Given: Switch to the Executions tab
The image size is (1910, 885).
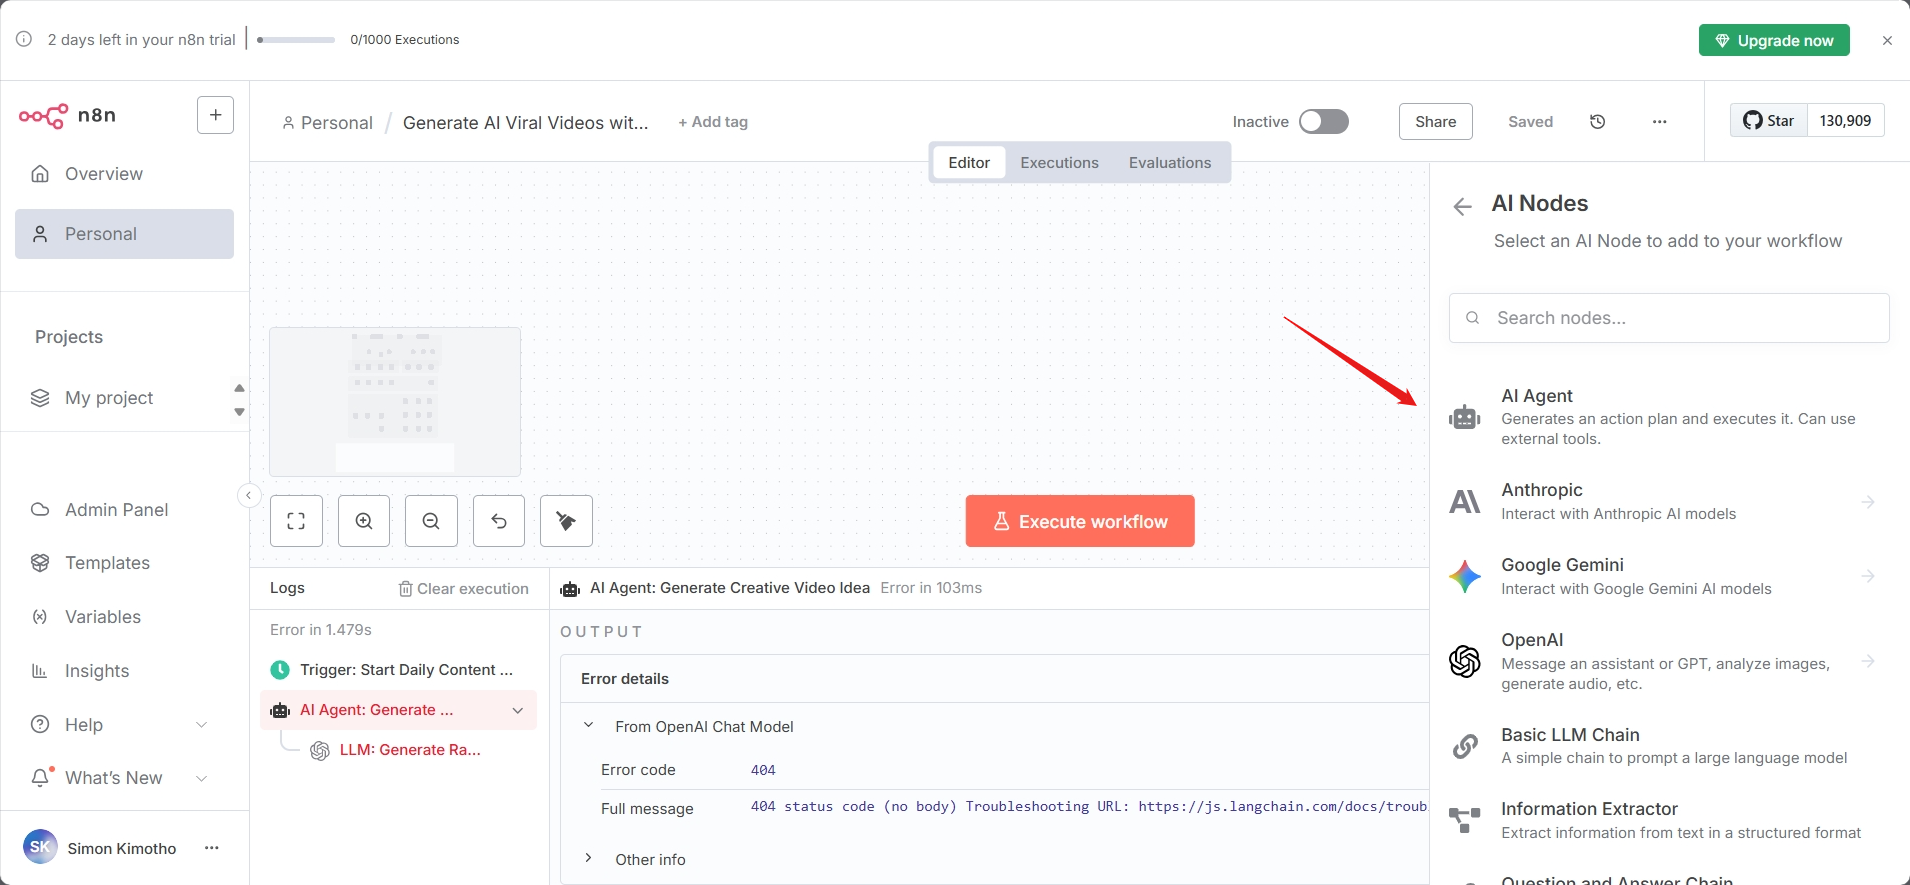Looking at the screenshot, I should 1059,163.
